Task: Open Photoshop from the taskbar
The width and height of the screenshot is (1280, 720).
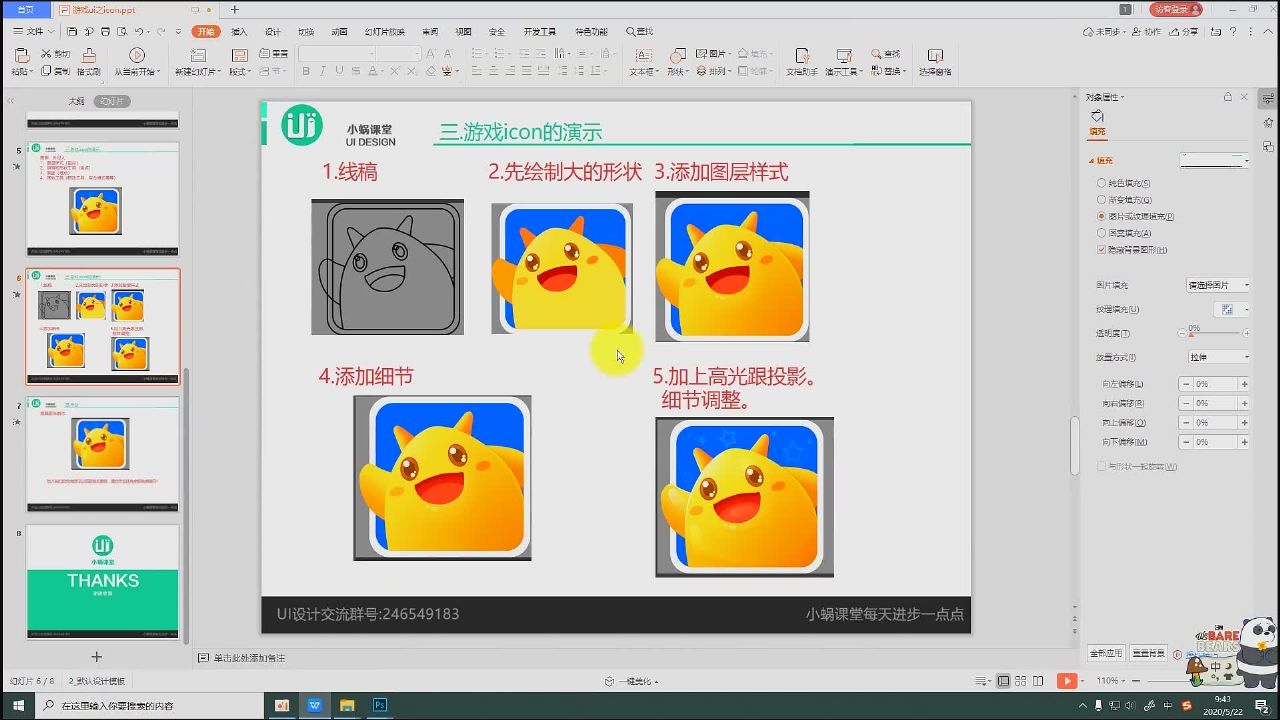Action: click(x=380, y=705)
